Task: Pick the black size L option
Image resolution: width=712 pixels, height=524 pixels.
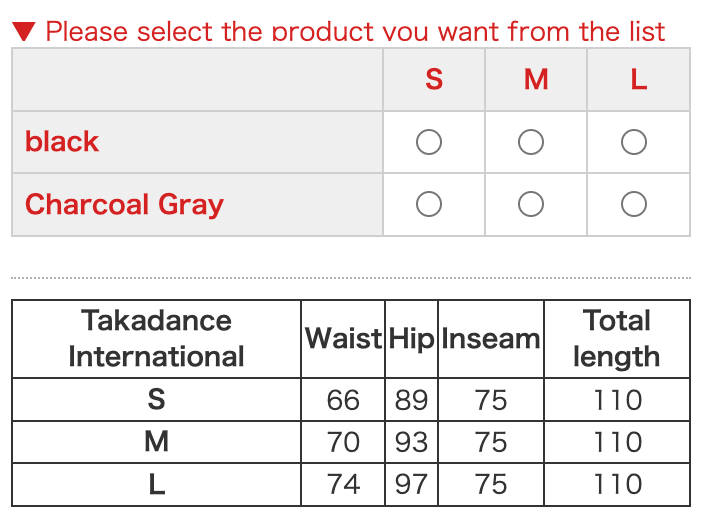Action: pyautogui.click(x=633, y=143)
